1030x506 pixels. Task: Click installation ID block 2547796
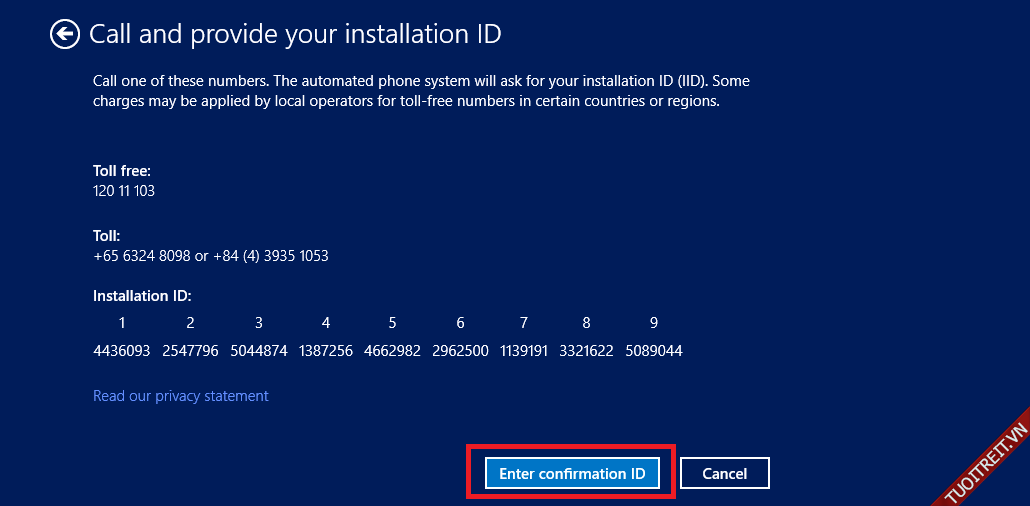point(190,351)
